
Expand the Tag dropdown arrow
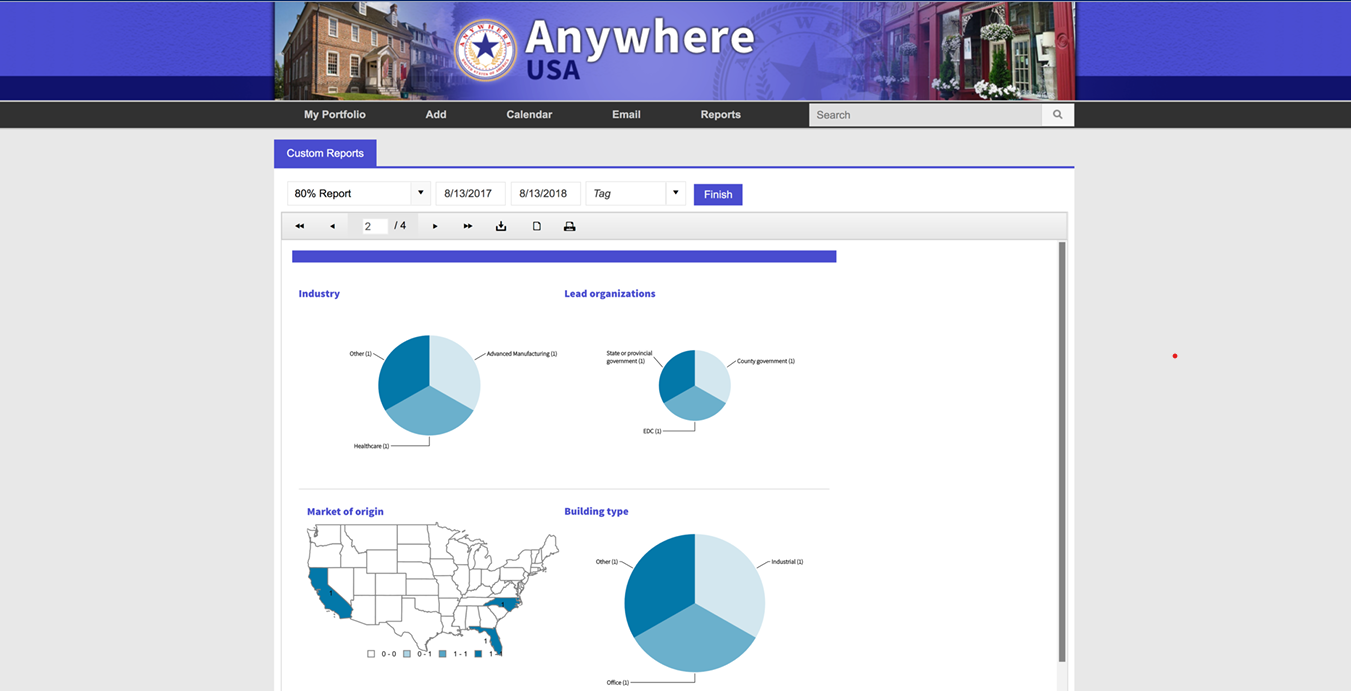click(x=675, y=193)
